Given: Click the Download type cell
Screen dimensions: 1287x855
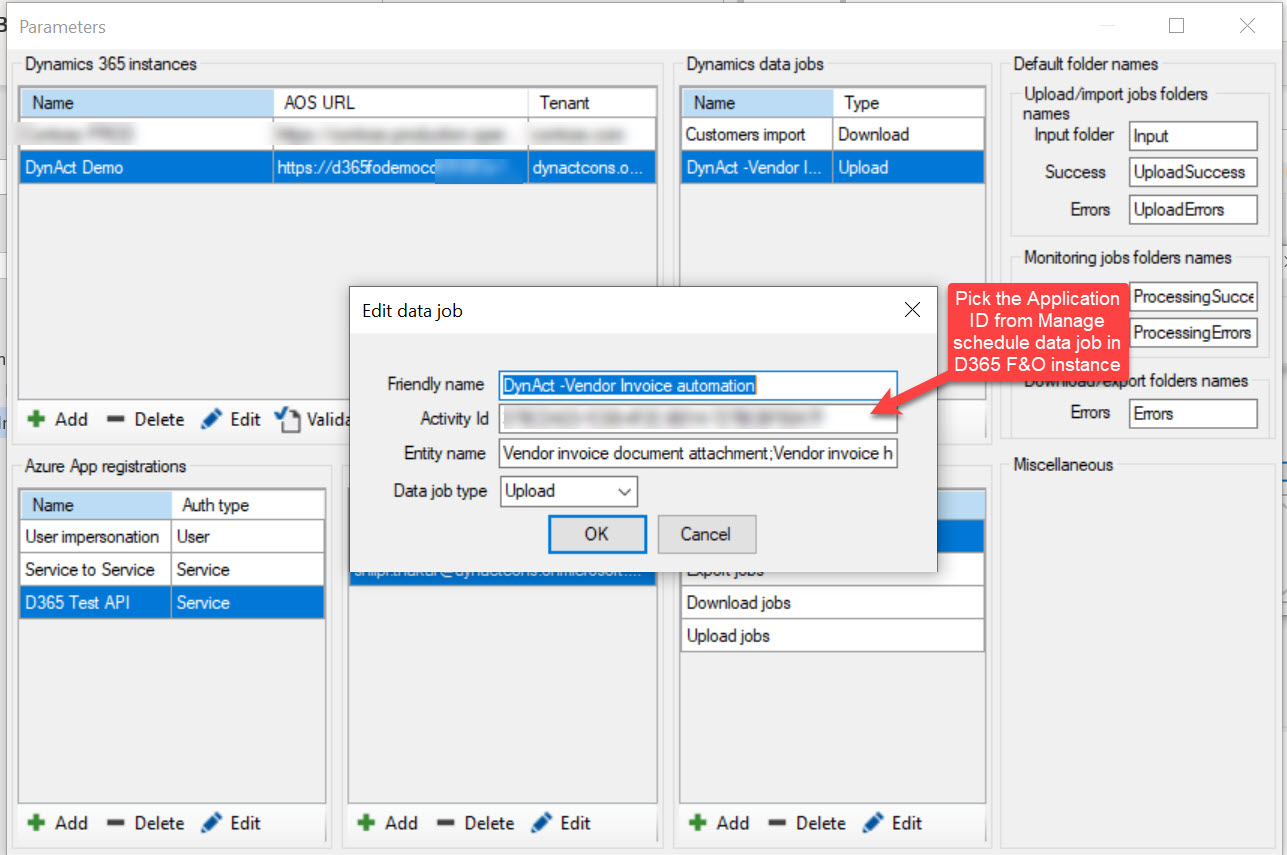Looking at the screenshot, I should (909, 134).
